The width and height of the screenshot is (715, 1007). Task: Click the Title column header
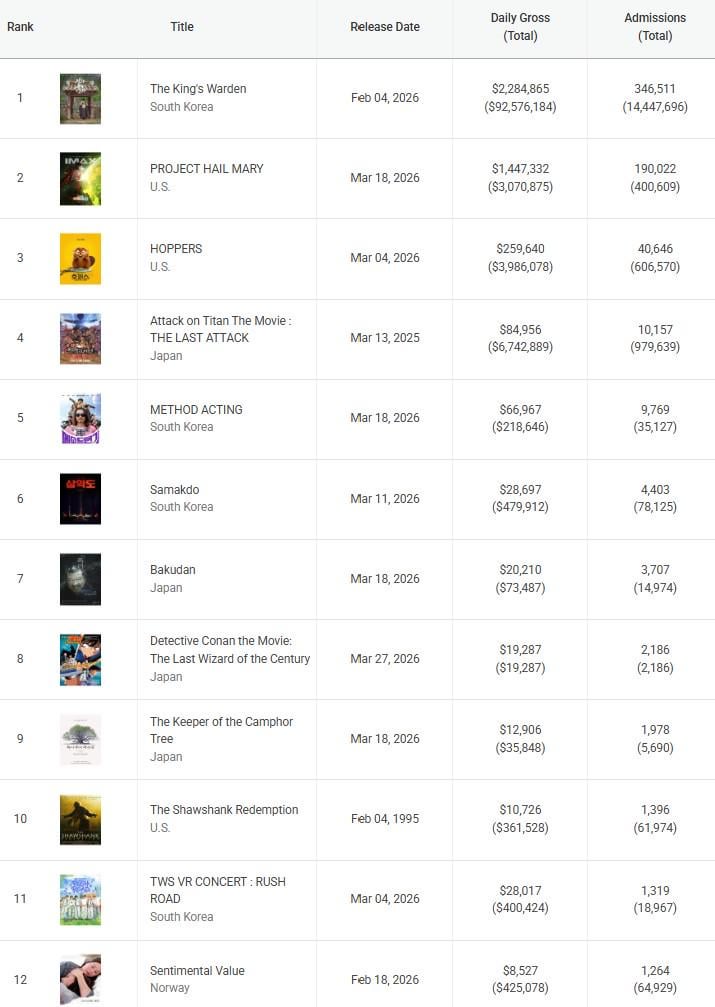click(182, 27)
